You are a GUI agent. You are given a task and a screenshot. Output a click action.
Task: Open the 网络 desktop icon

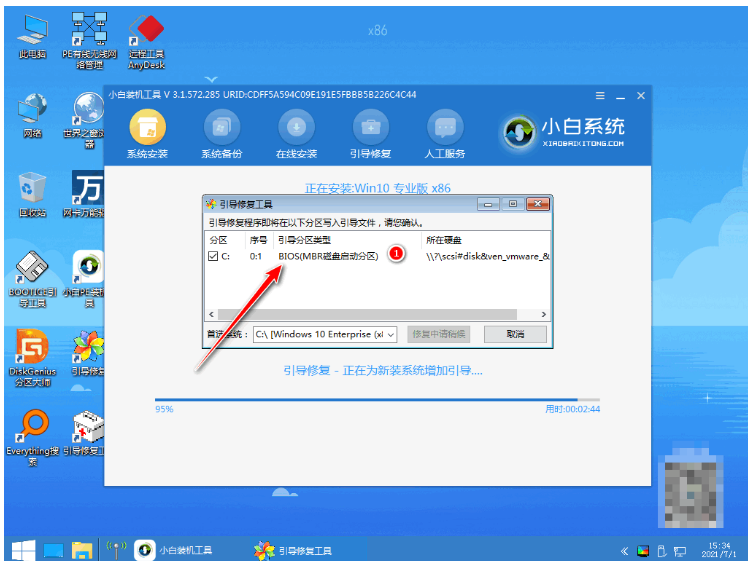(32, 116)
